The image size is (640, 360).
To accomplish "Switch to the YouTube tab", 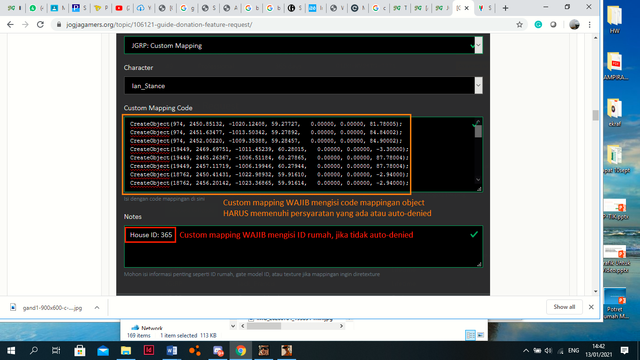I will 119,8.
